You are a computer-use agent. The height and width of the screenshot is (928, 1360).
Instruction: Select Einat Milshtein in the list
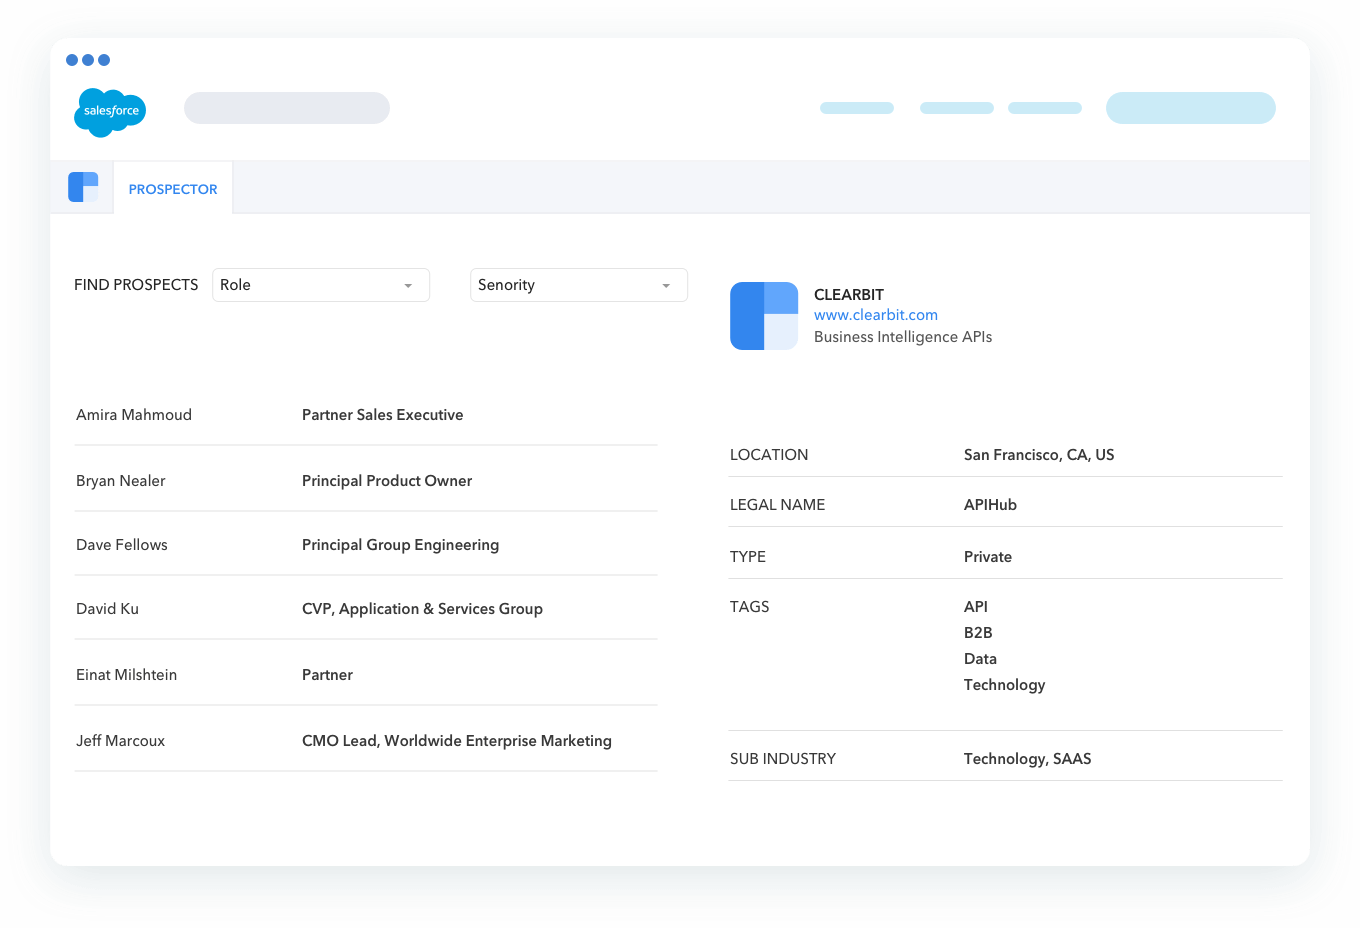pyautogui.click(x=127, y=675)
